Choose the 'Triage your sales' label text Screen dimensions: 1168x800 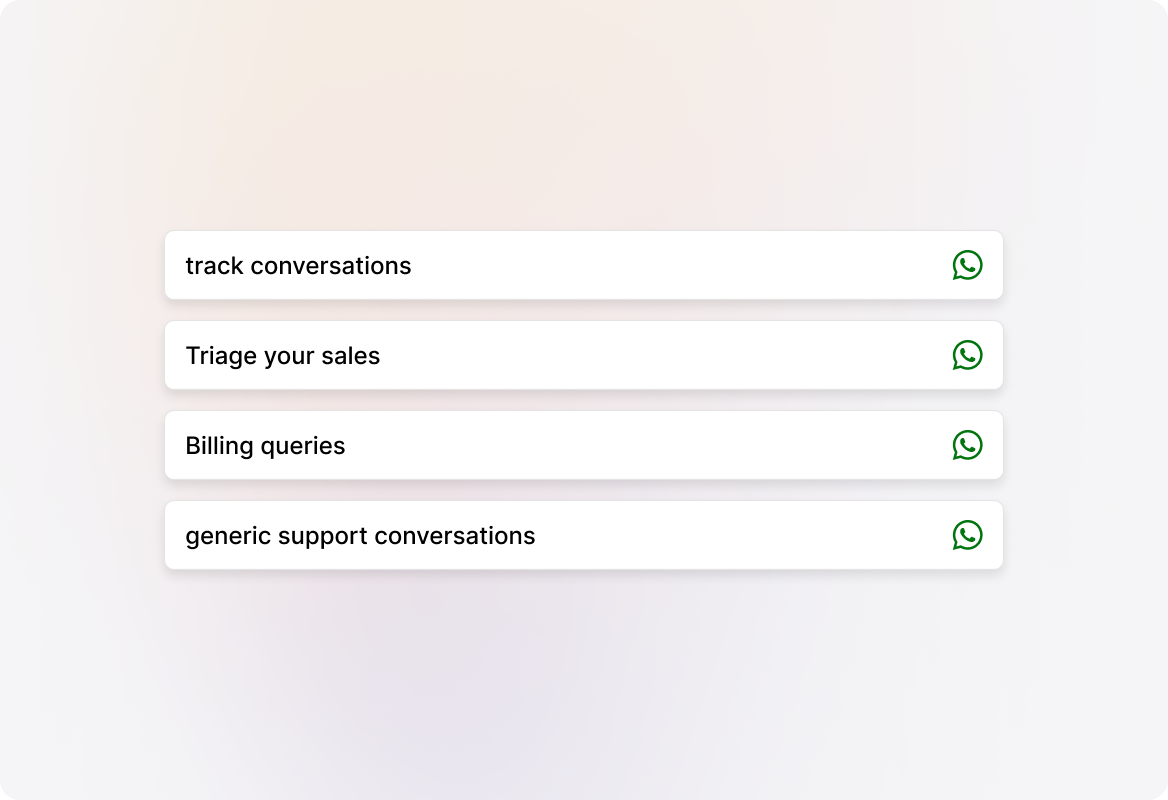point(283,356)
